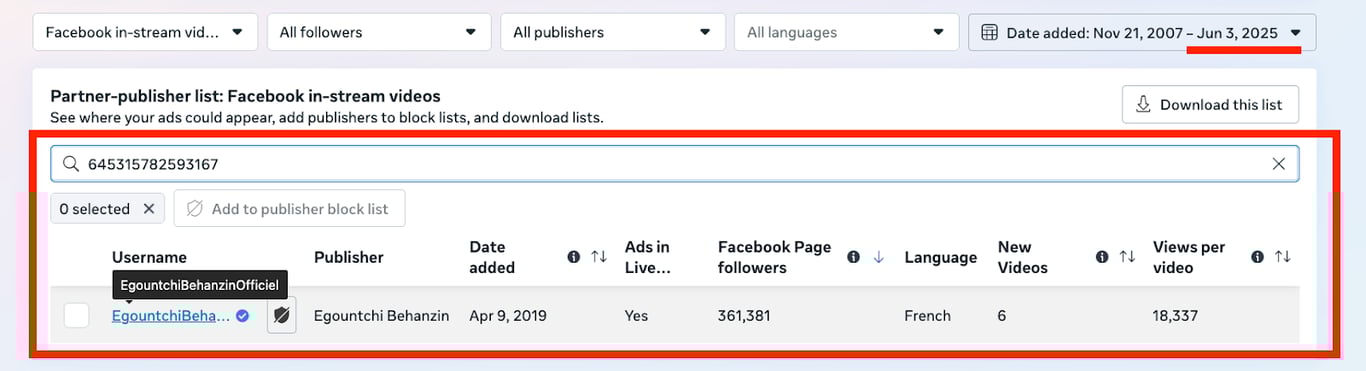Viewport: 1366px width, 371px height.
Task: Click the Partner-publisher list heading
Action: tap(245, 96)
